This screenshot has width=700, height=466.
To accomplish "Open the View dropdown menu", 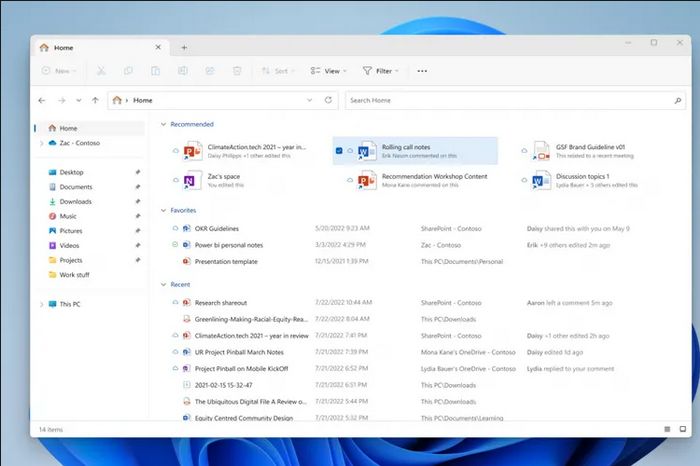I will (328, 71).
